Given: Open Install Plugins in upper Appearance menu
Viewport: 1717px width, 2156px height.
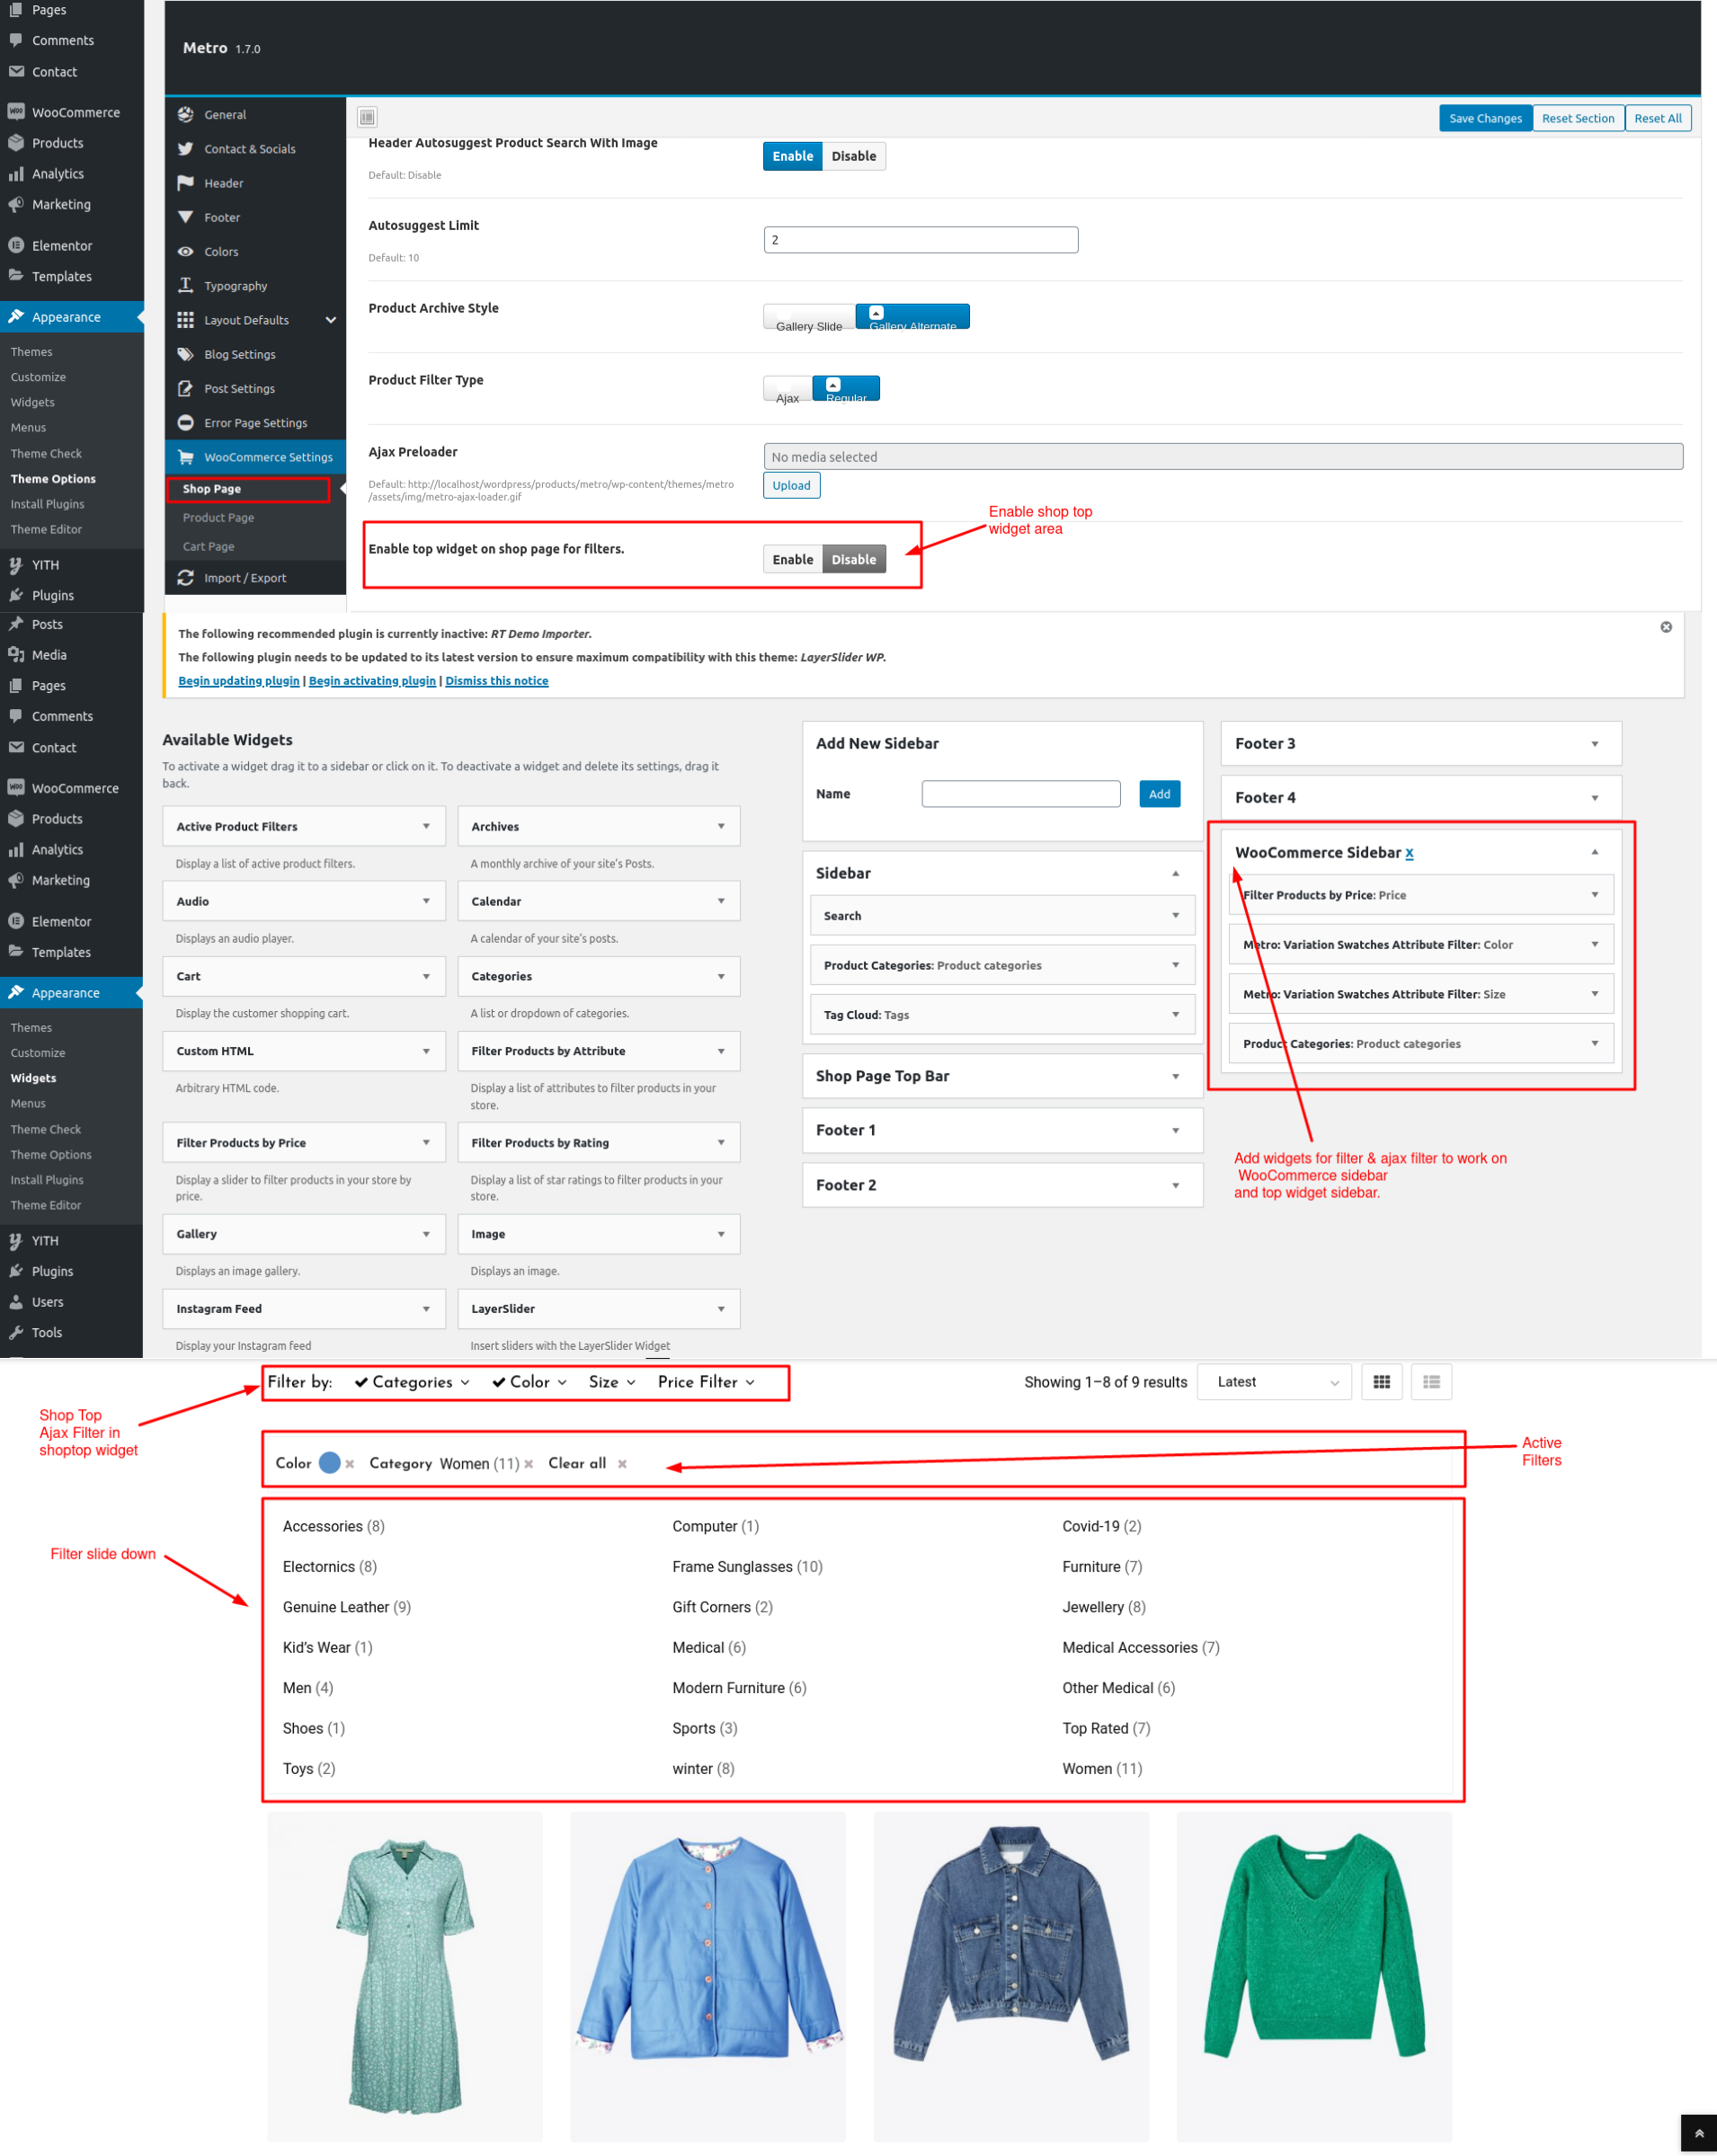Looking at the screenshot, I should click(x=47, y=504).
